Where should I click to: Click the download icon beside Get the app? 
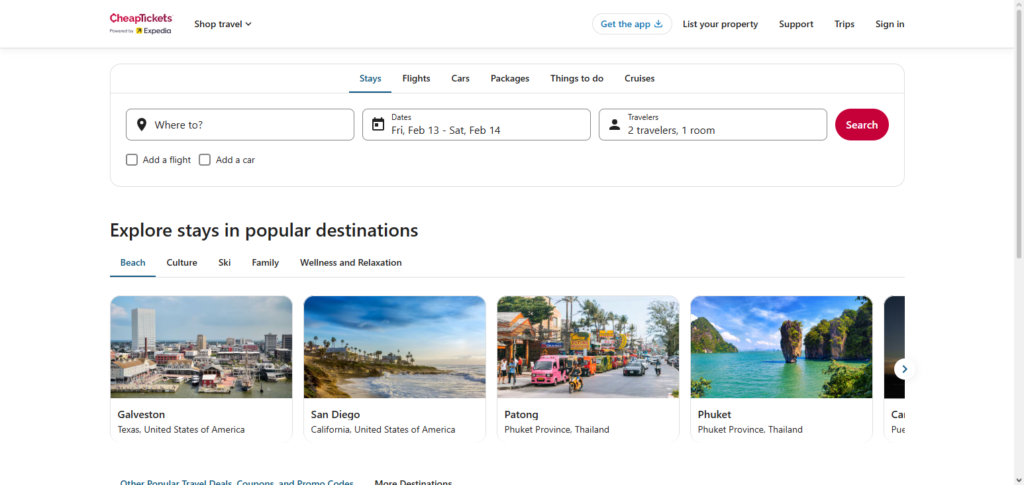(x=658, y=24)
